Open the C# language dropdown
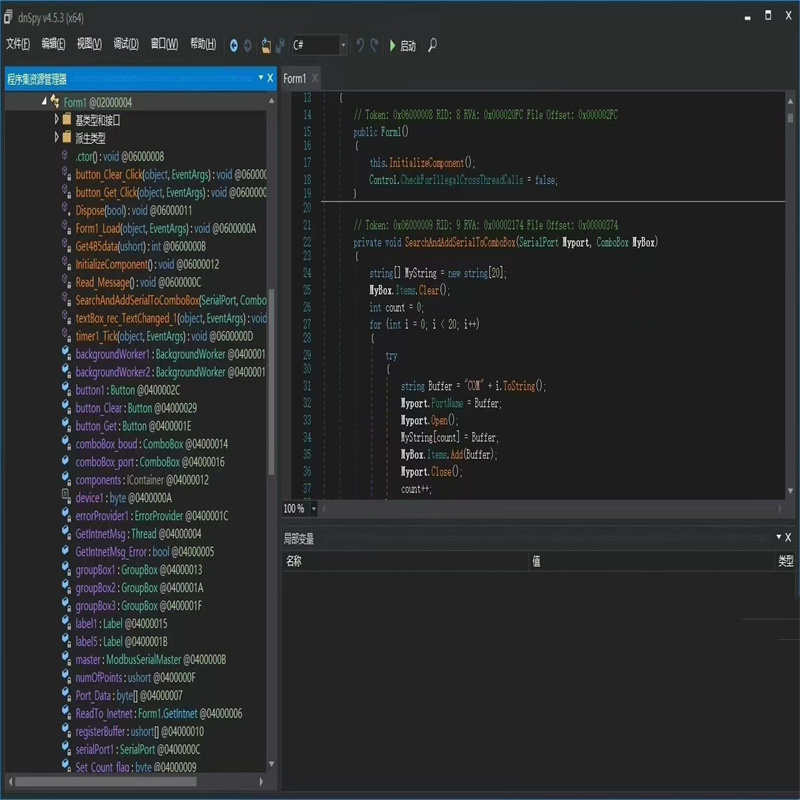The width and height of the screenshot is (800, 800). point(343,45)
